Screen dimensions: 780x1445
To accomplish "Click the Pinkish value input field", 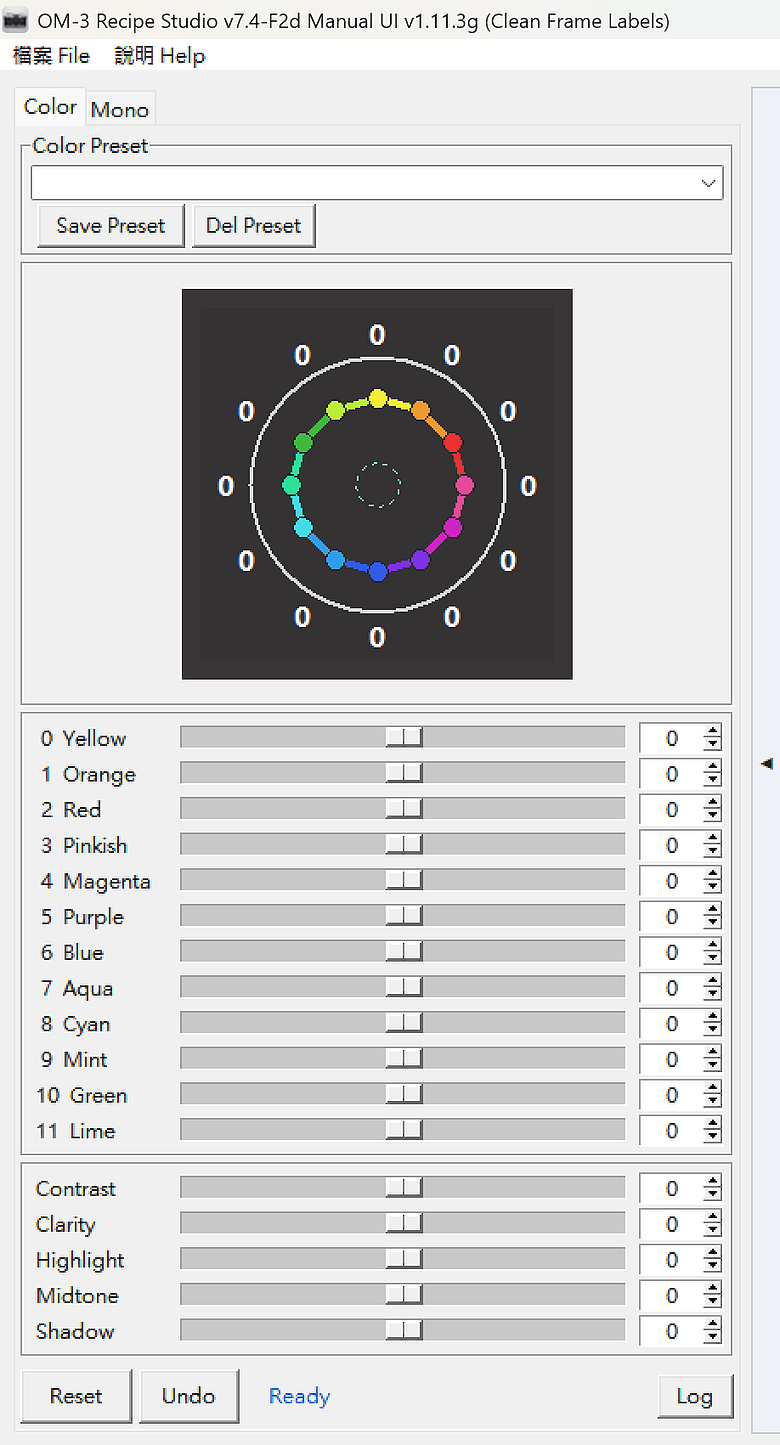I will click(x=671, y=846).
